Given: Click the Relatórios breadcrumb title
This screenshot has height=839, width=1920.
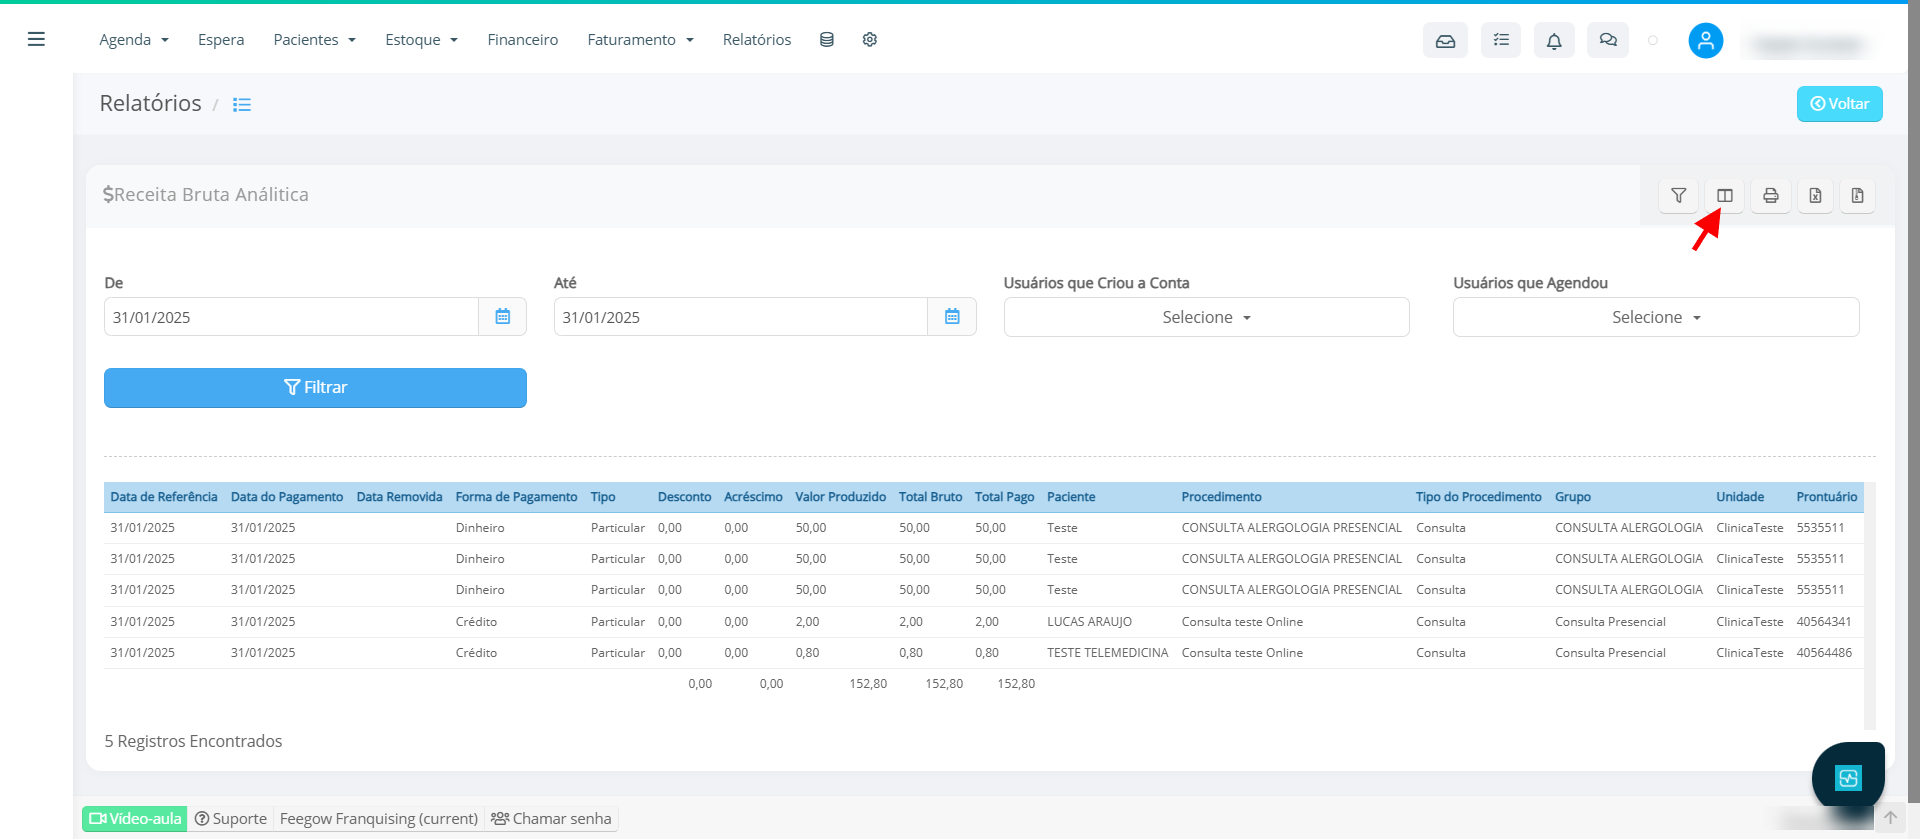Looking at the screenshot, I should [x=150, y=103].
